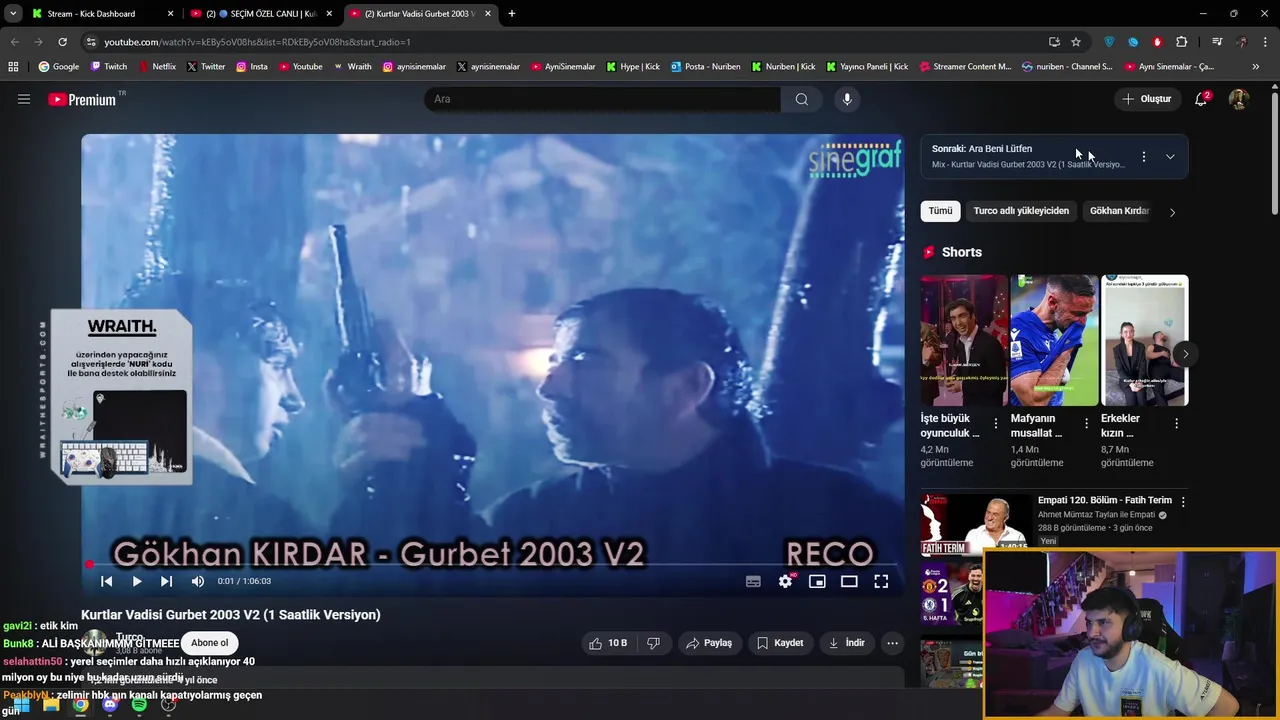Viewport: 1280px width, 720px height.
Task: Reload the page
Action: tap(62, 42)
